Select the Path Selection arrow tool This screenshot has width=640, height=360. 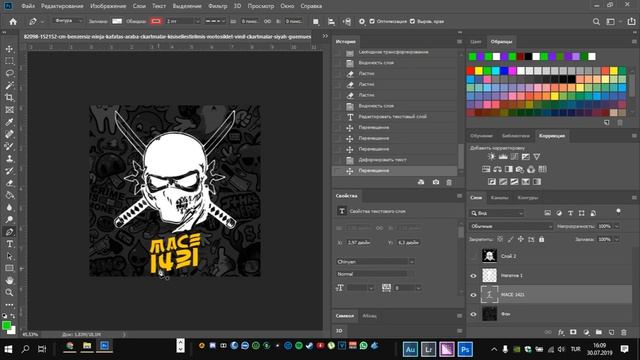pyautogui.click(x=9, y=256)
